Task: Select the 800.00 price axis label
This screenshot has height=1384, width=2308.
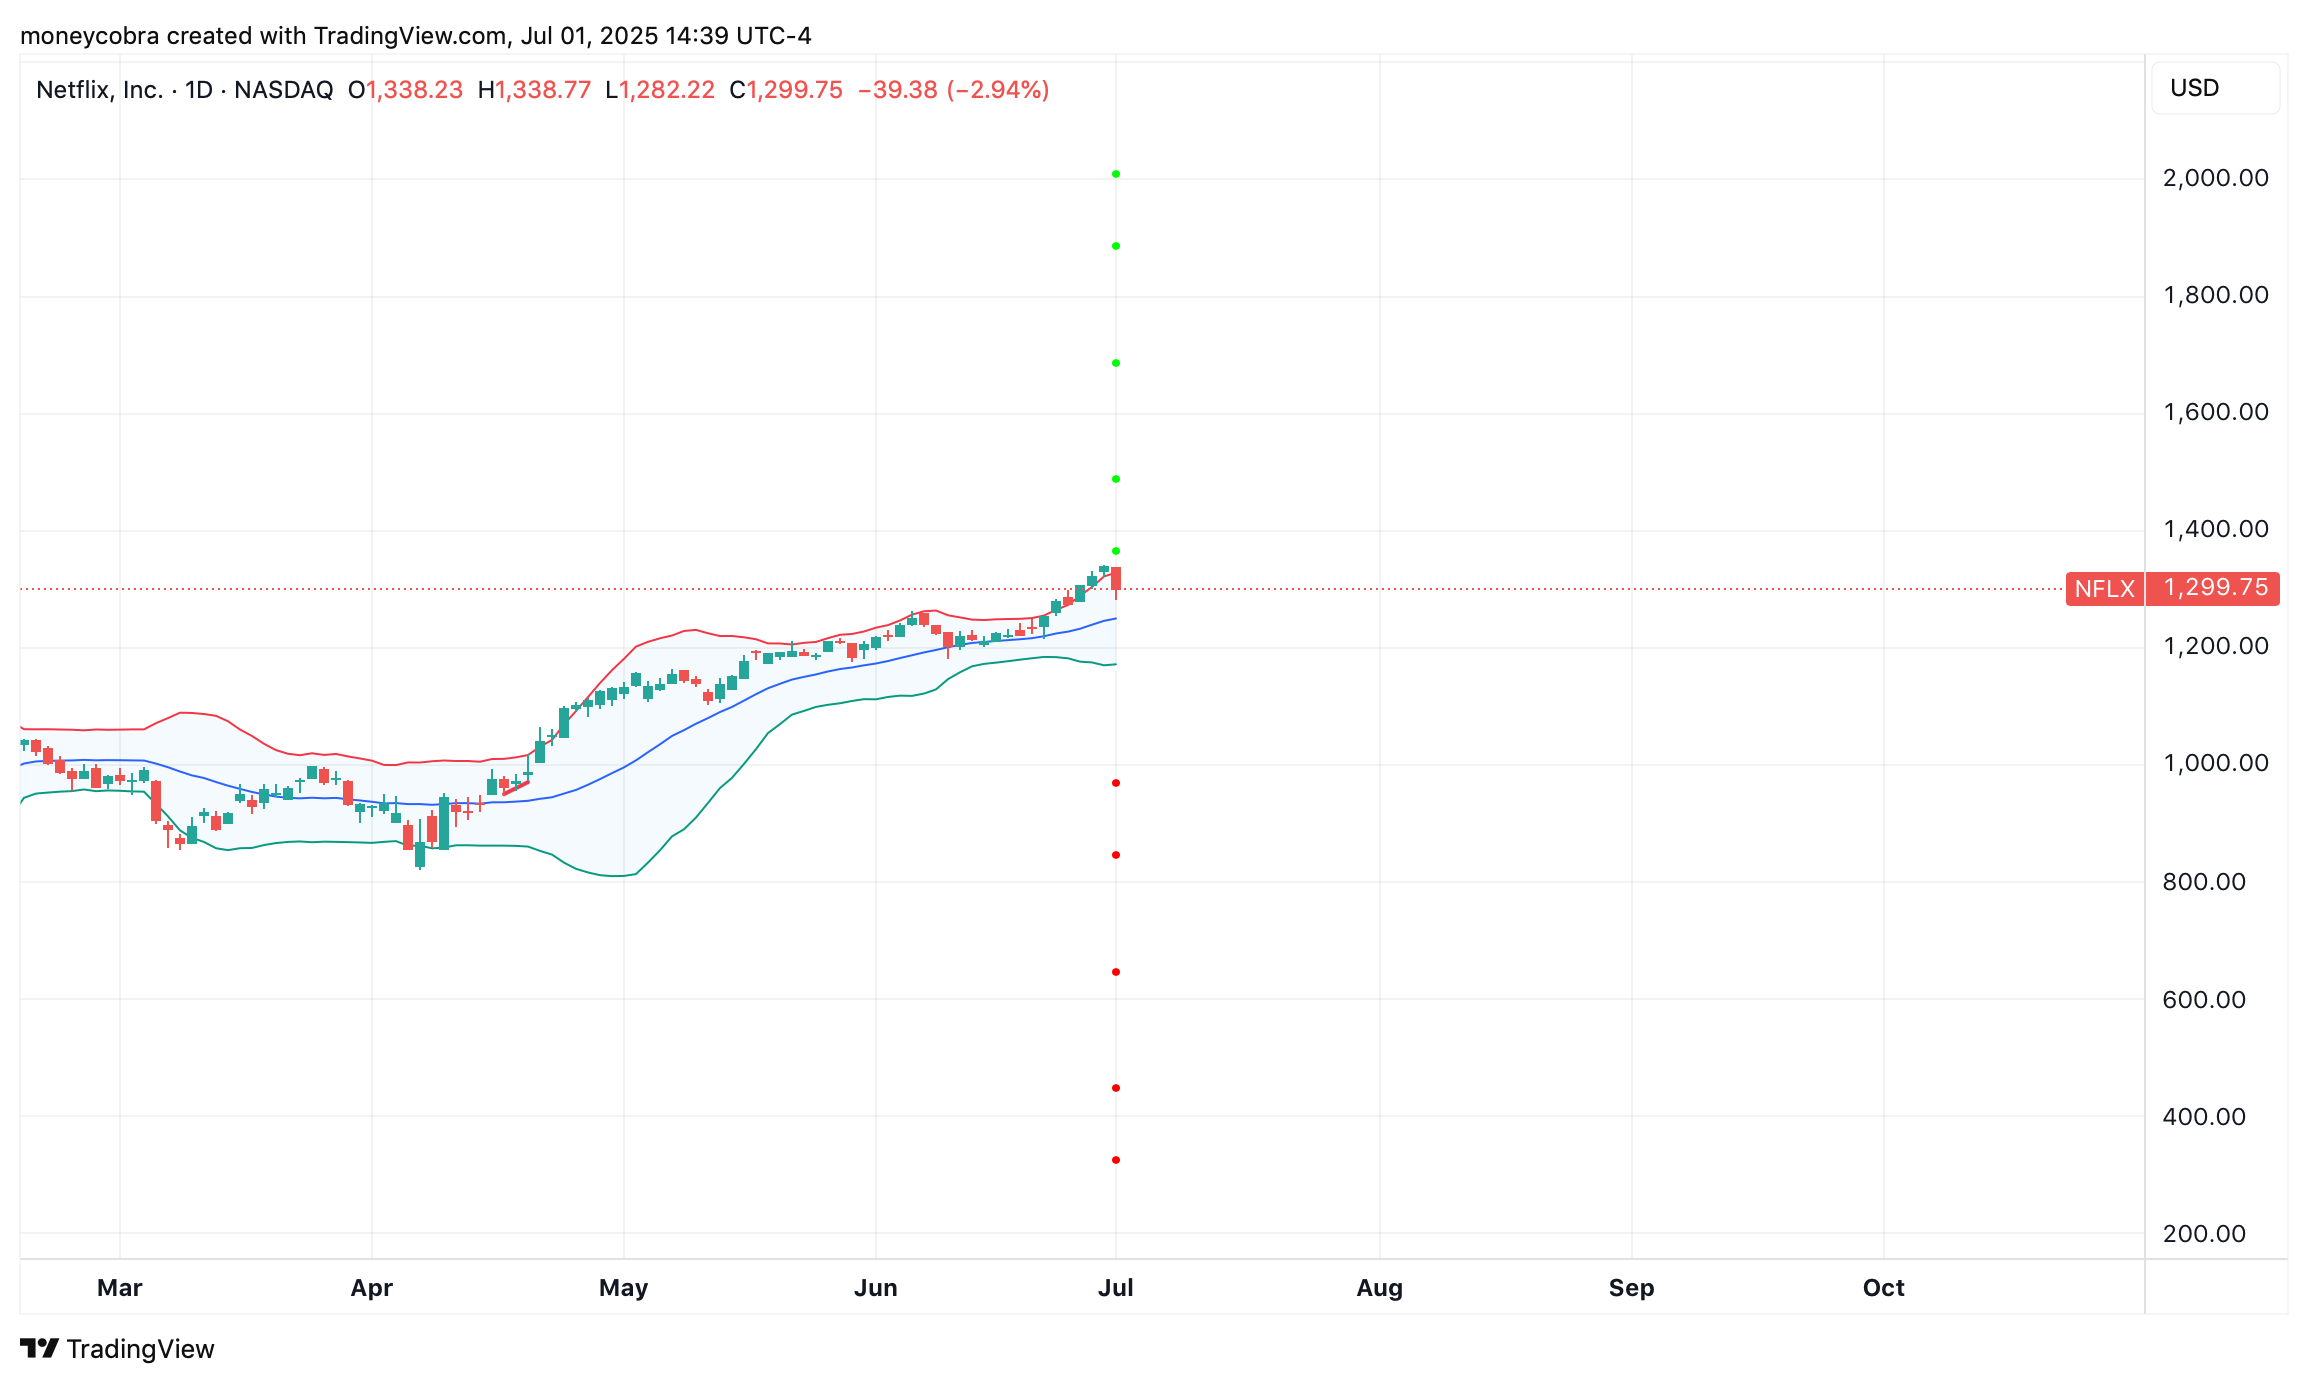Action: tap(2204, 882)
